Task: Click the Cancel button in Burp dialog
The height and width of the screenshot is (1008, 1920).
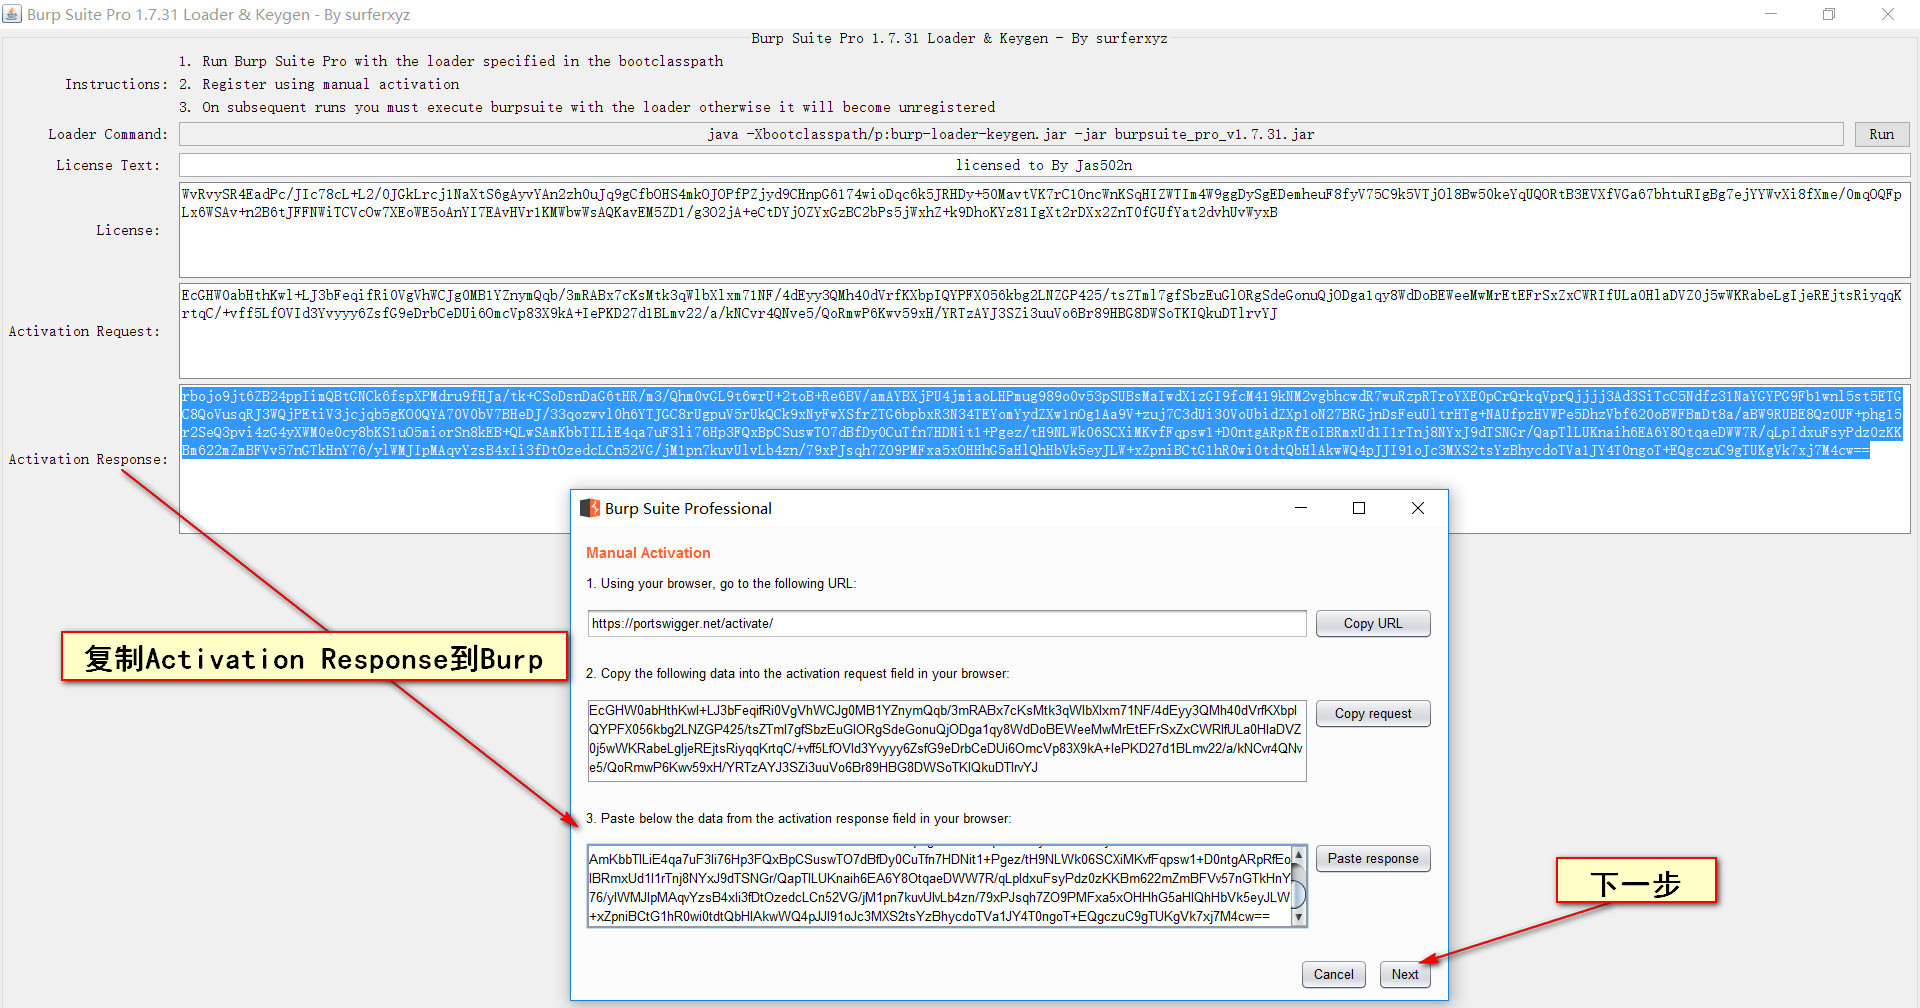Action: click(1333, 974)
